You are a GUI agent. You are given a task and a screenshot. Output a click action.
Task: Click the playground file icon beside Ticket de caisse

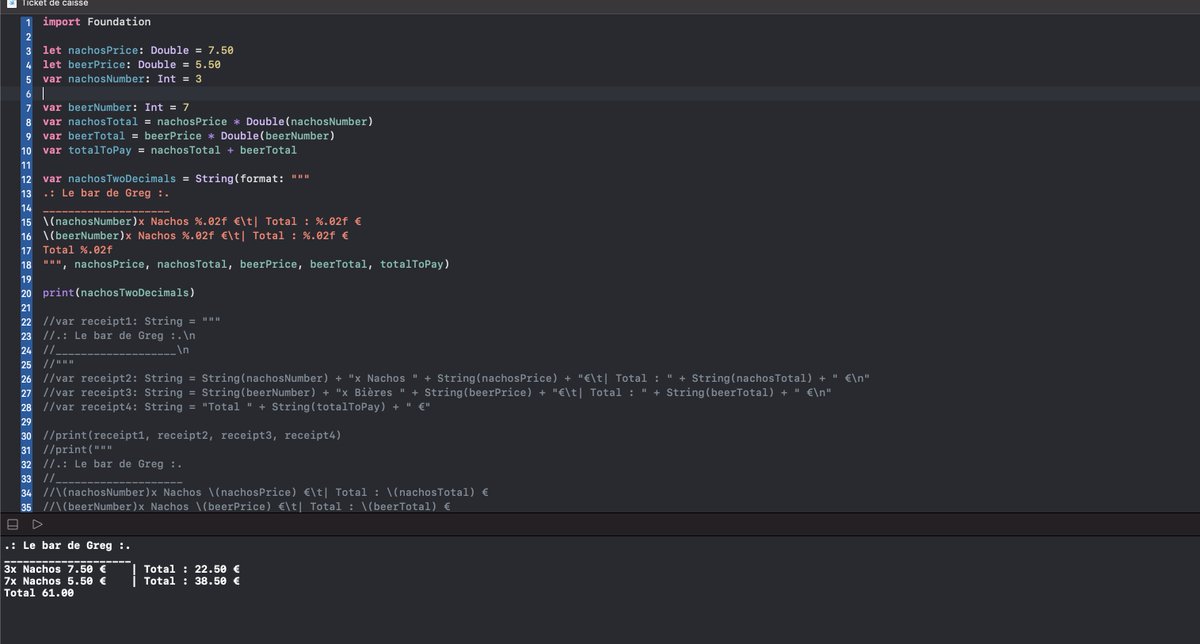click(11, 3)
